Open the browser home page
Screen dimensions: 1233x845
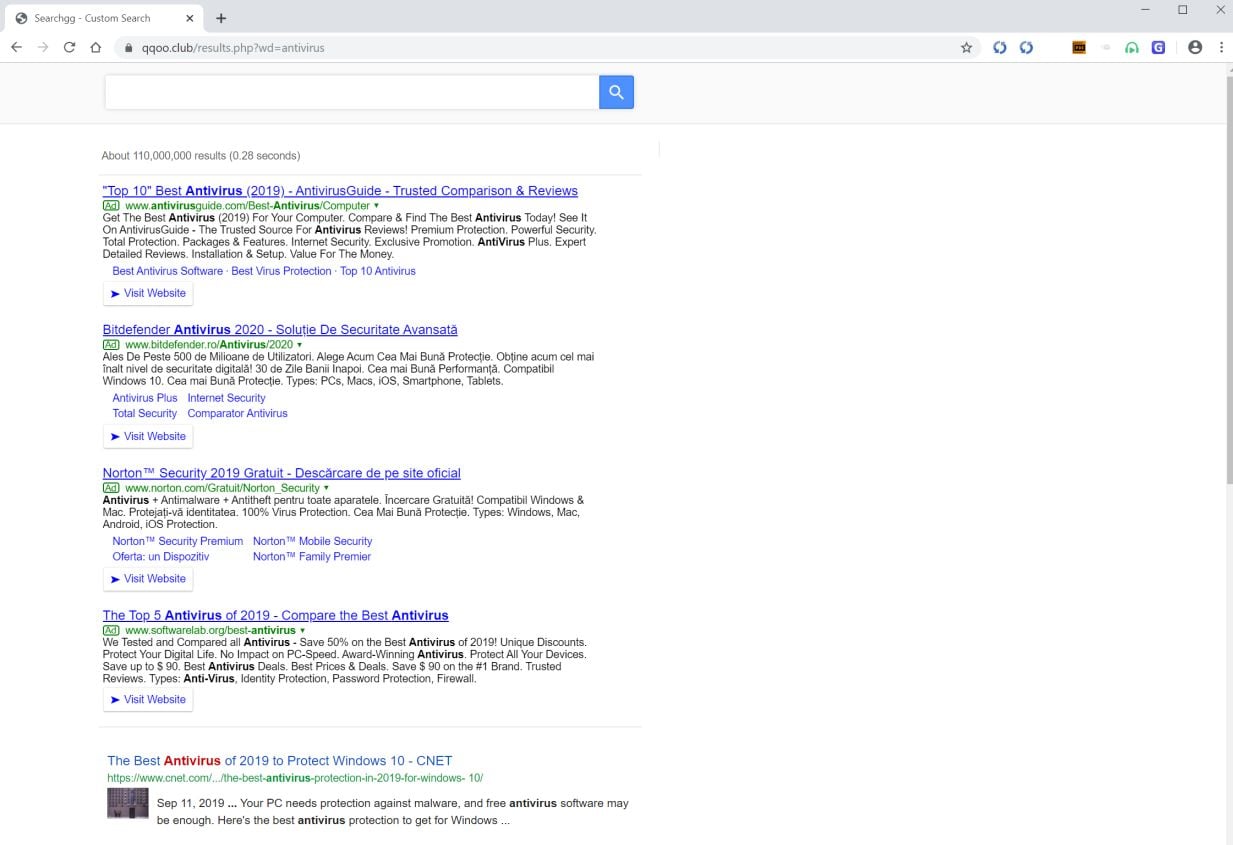[96, 47]
